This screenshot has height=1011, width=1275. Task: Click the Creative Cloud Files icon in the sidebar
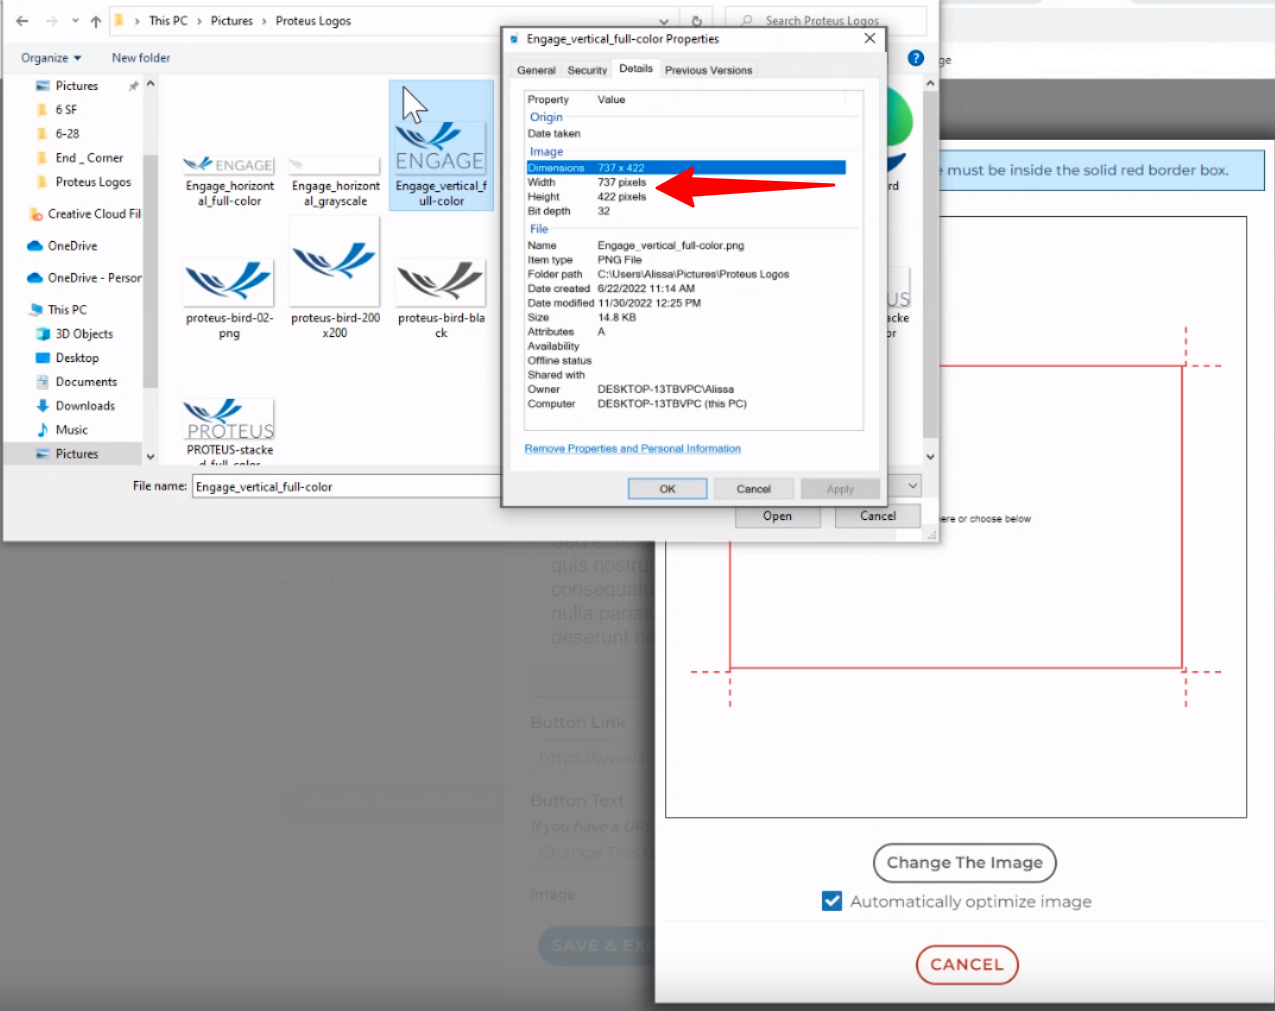pos(36,214)
